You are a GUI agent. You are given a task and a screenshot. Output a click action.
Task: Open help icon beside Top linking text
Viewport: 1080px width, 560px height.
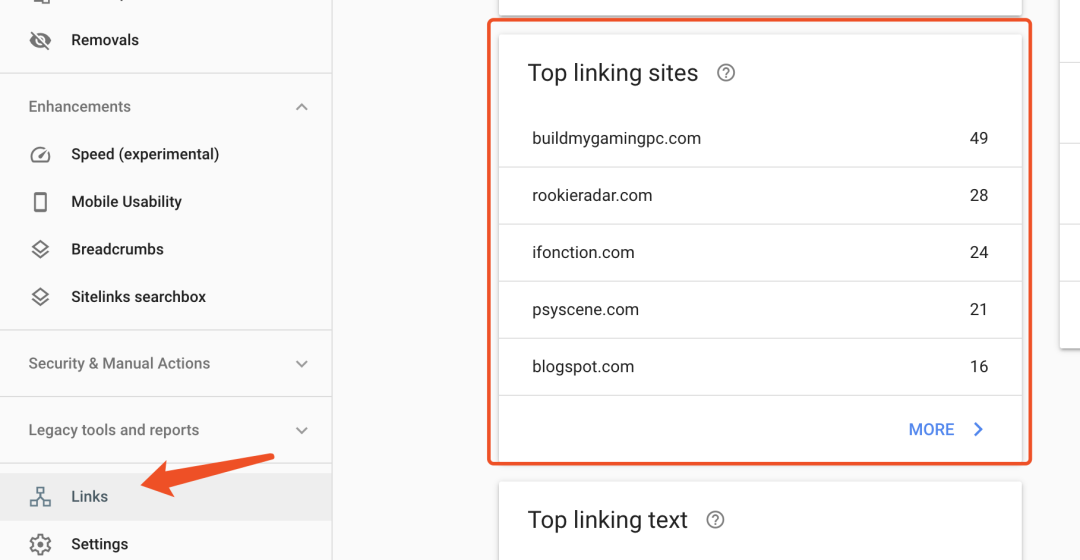tap(715, 520)
